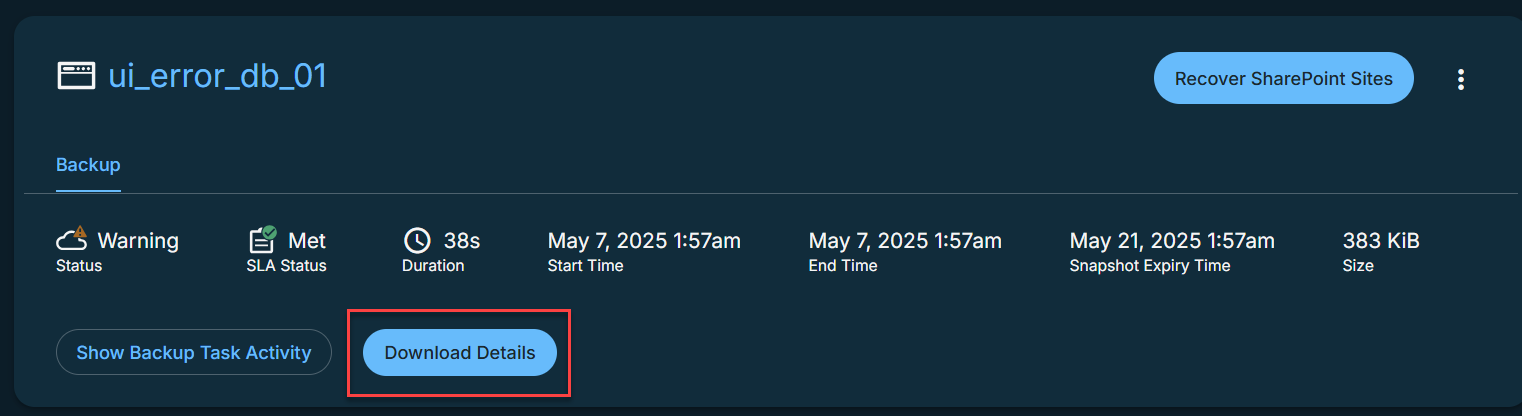Click the cloud warning status icon
The height and width of the screenshot is (416, 1522).
point(73,240)
